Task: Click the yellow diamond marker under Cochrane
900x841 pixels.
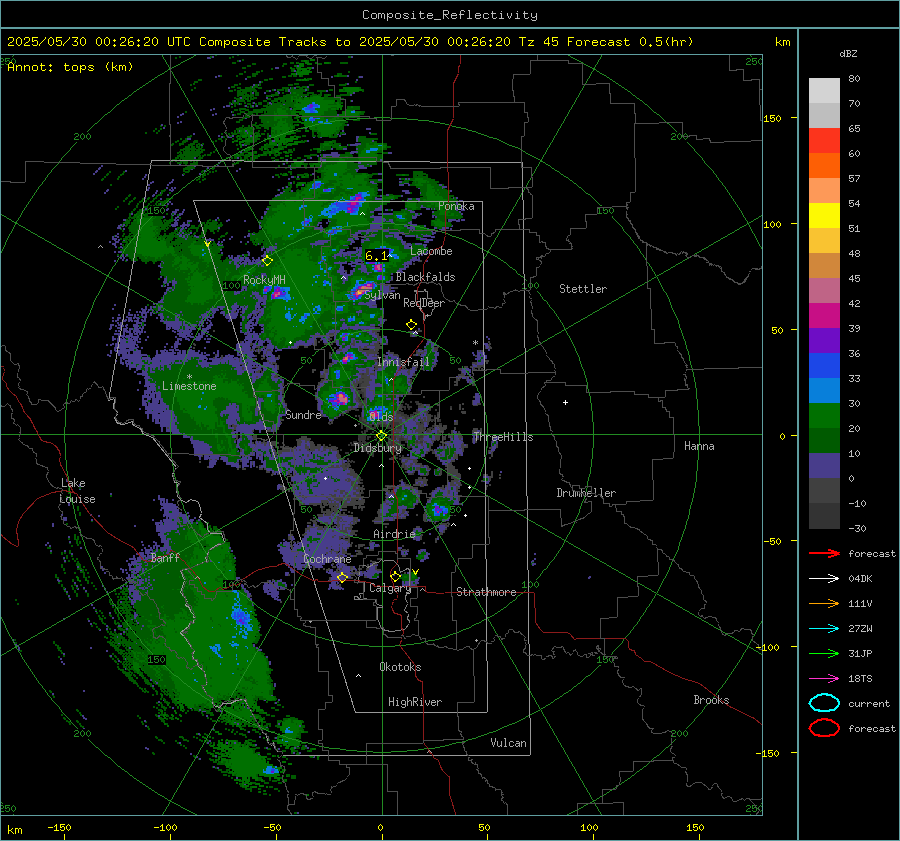Action: [342, 577]
